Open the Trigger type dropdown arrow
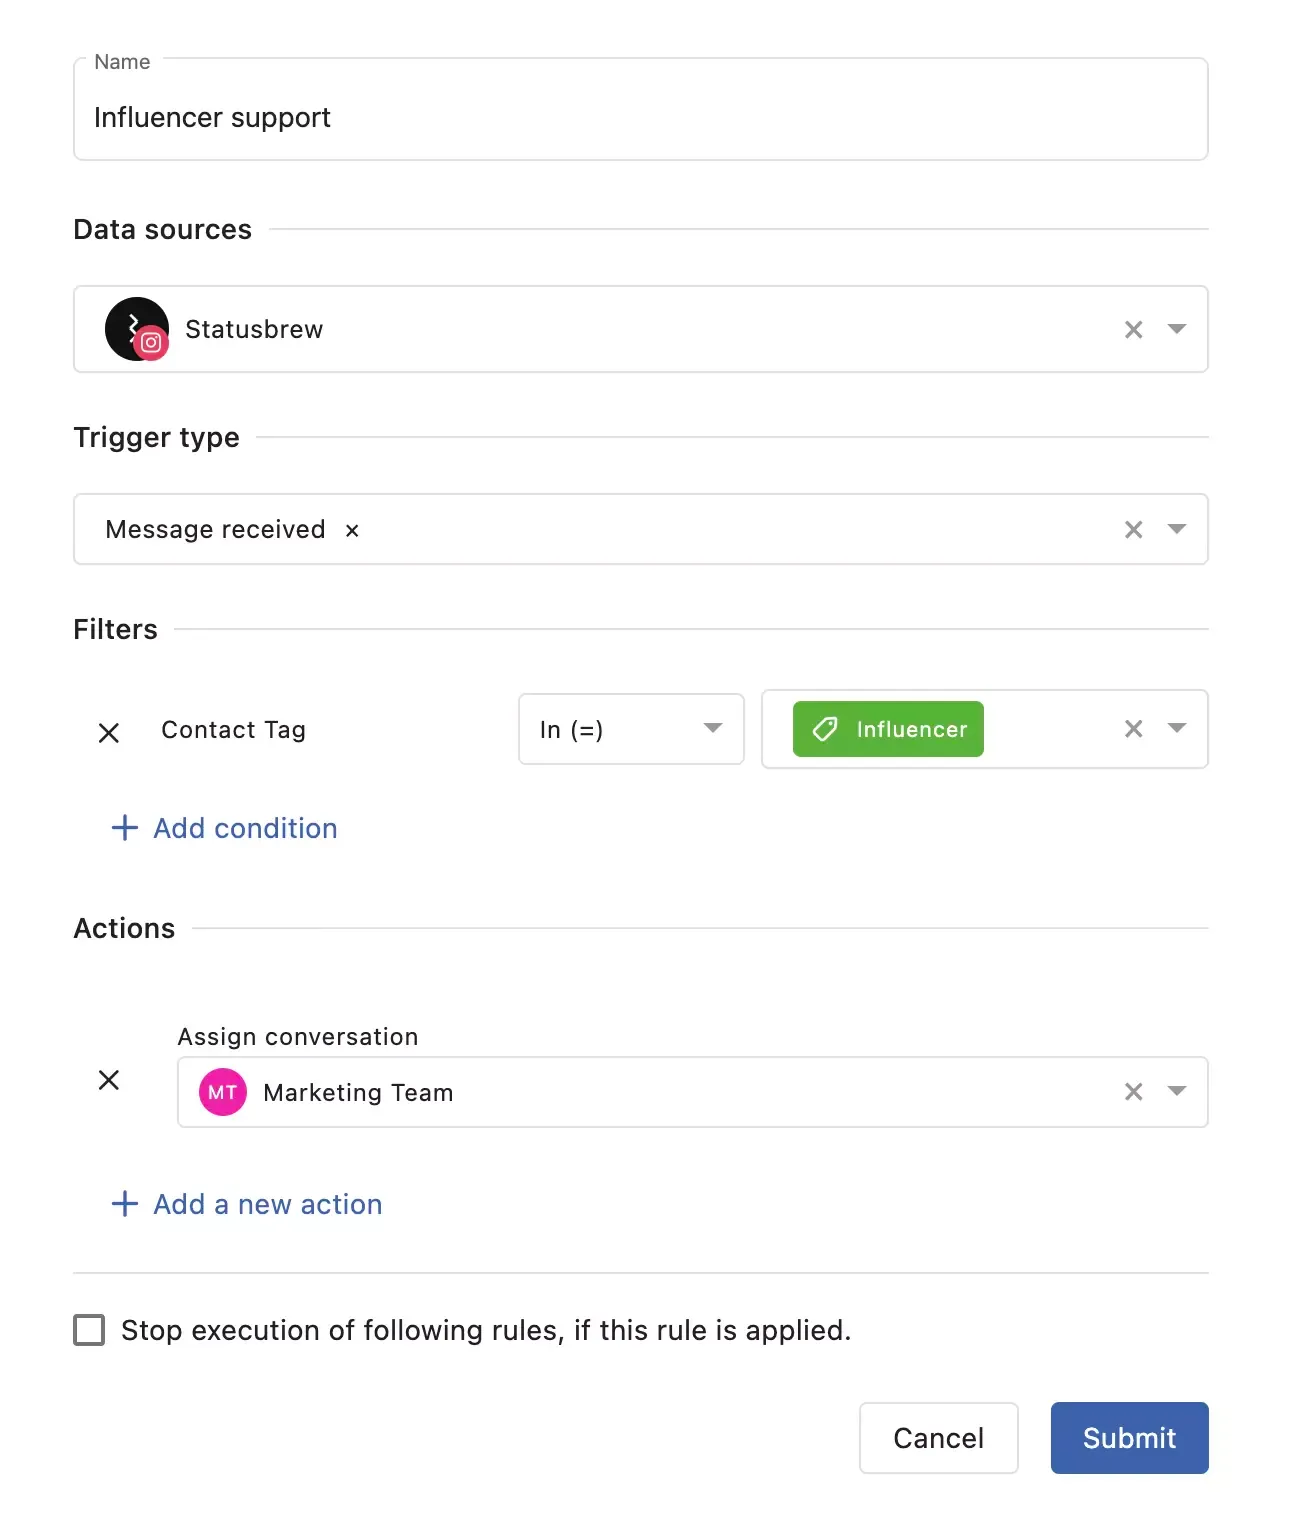 click(x=1177, y=529)
